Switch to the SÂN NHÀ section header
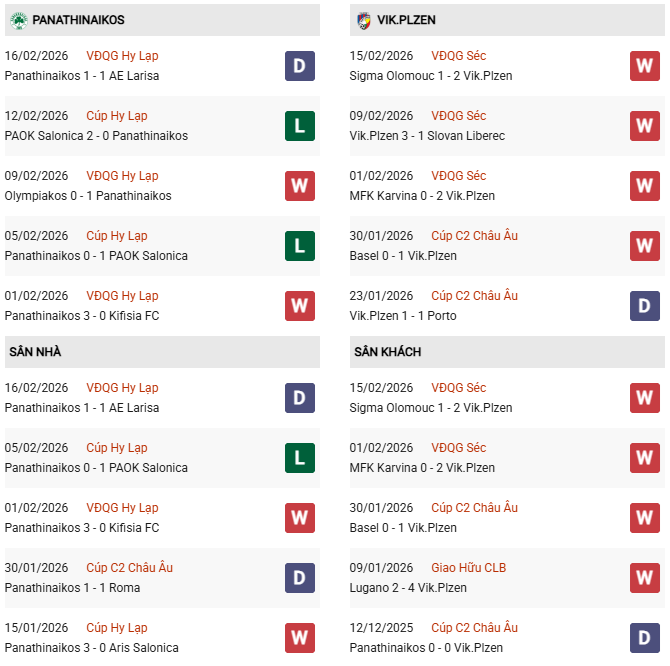The height and width of the screenshot is (666, 670). click(x=36, y=352)
